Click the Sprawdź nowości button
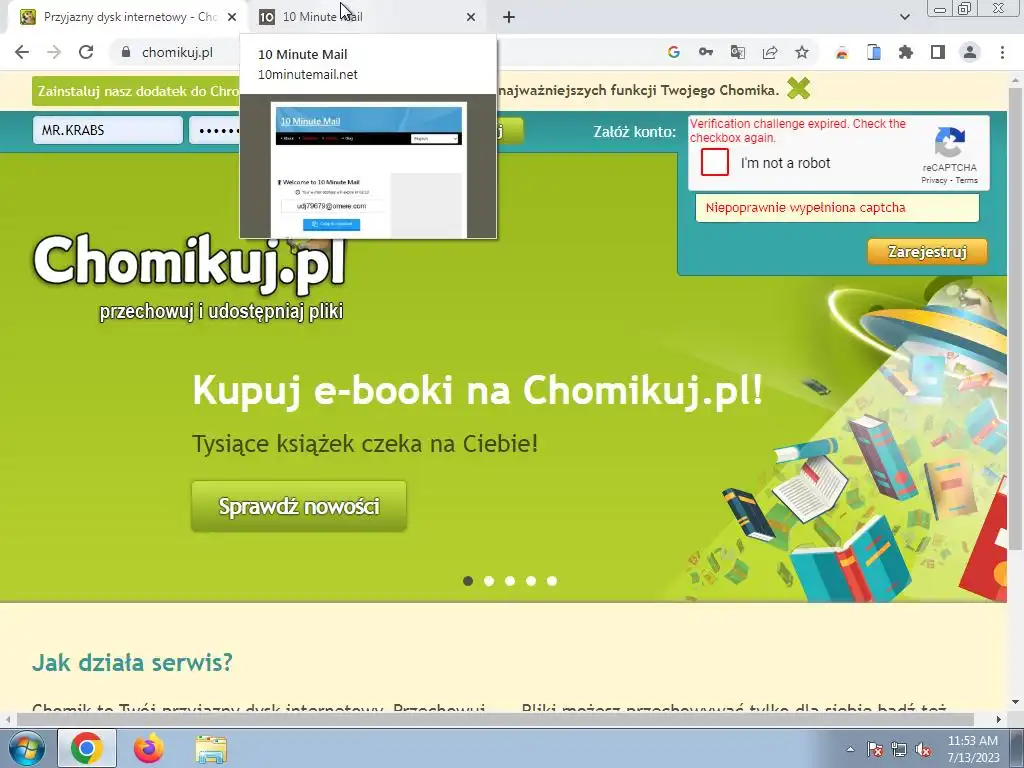Image resolution: width=1024 pixels, height=768 pixels. pos(299,506)
